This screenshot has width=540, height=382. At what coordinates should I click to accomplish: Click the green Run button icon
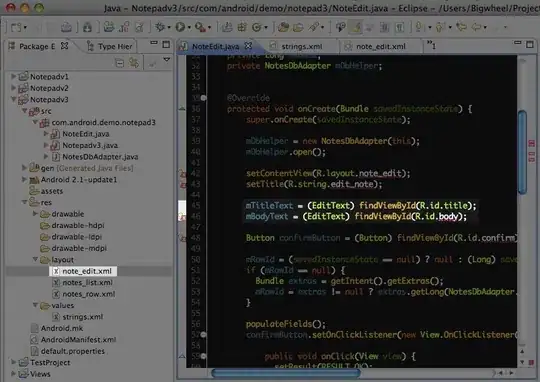click(180, 27)
